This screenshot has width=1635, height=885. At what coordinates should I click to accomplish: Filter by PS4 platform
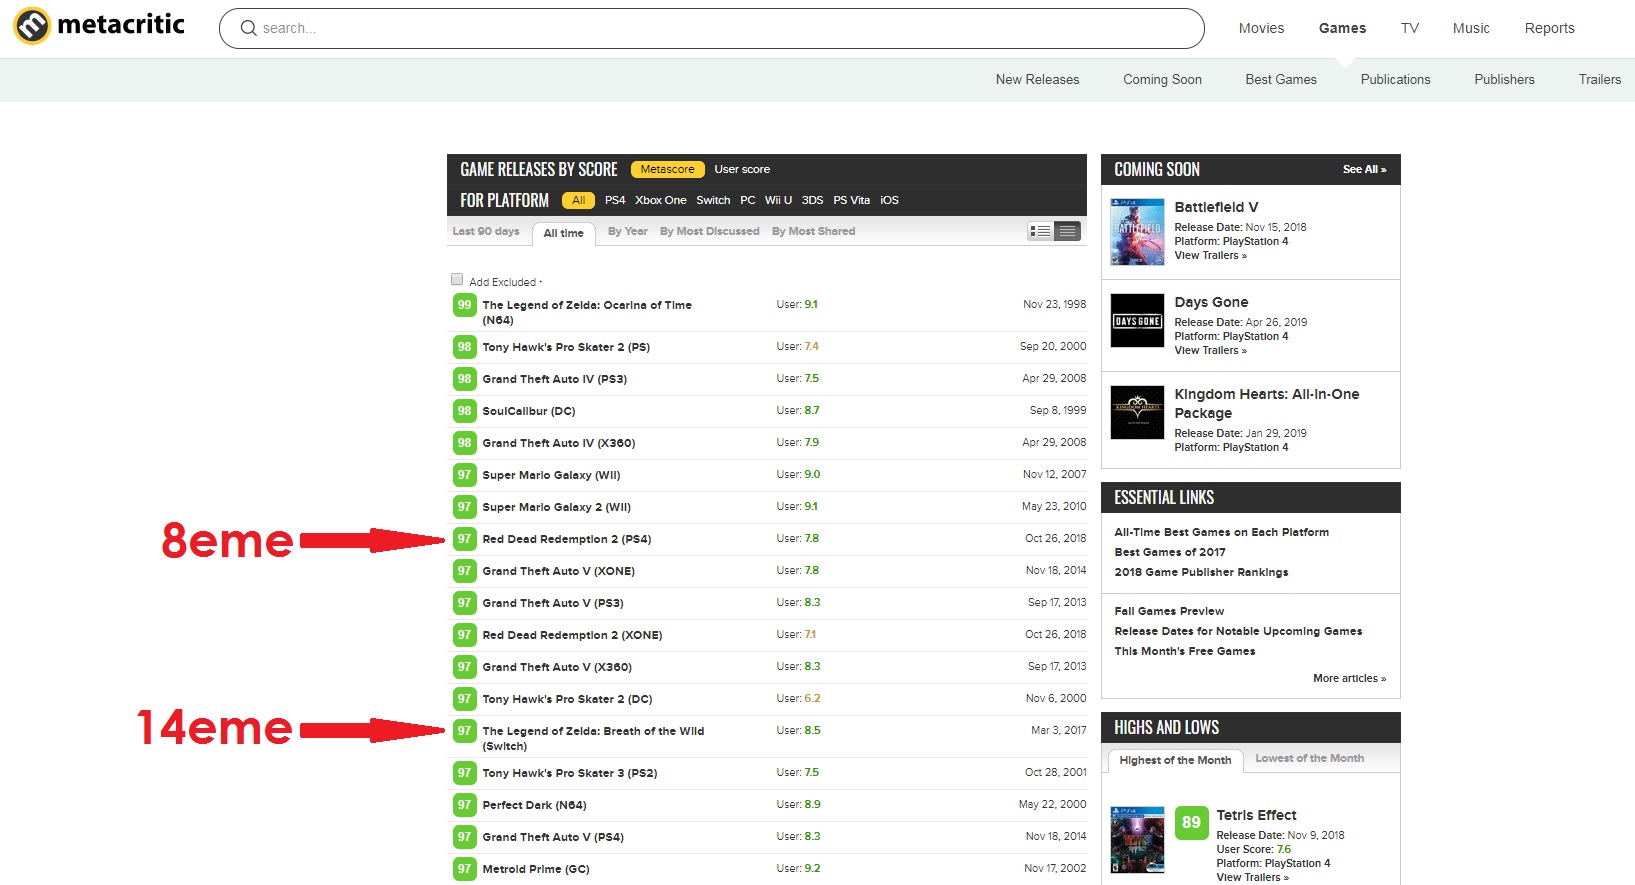(x=615, y=201)
